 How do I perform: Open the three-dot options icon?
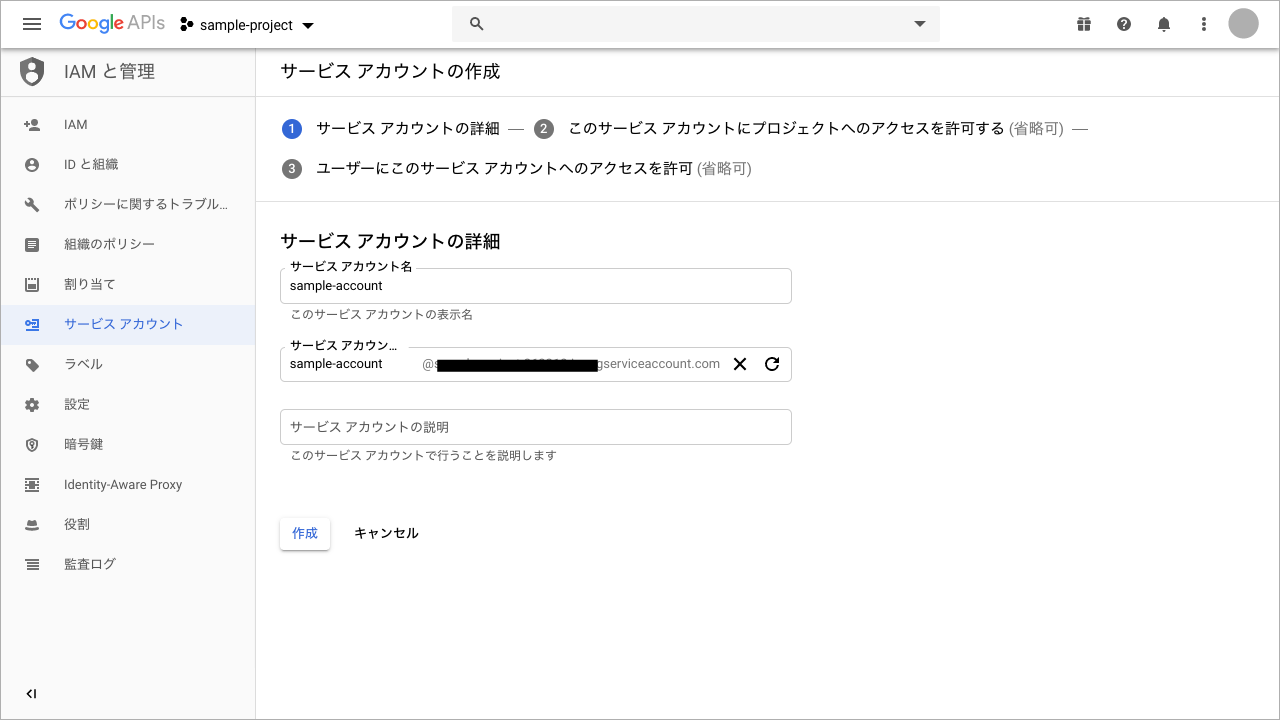(1204, 23)
